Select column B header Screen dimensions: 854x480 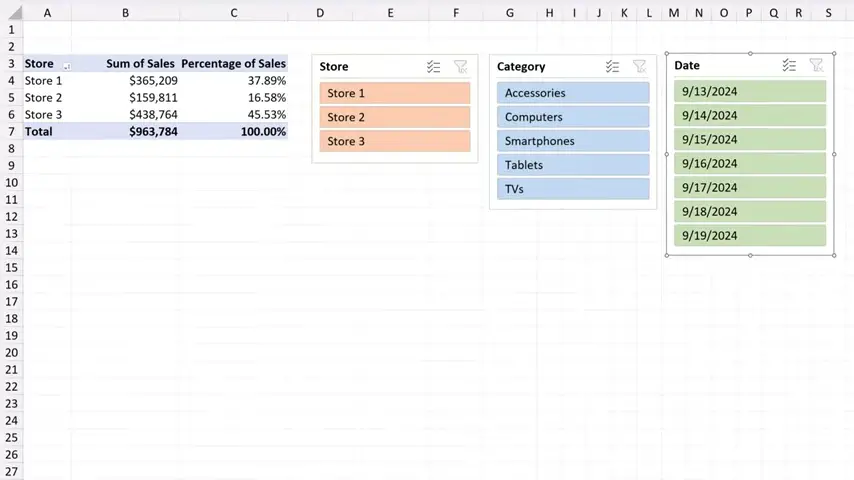coord(125,13)
